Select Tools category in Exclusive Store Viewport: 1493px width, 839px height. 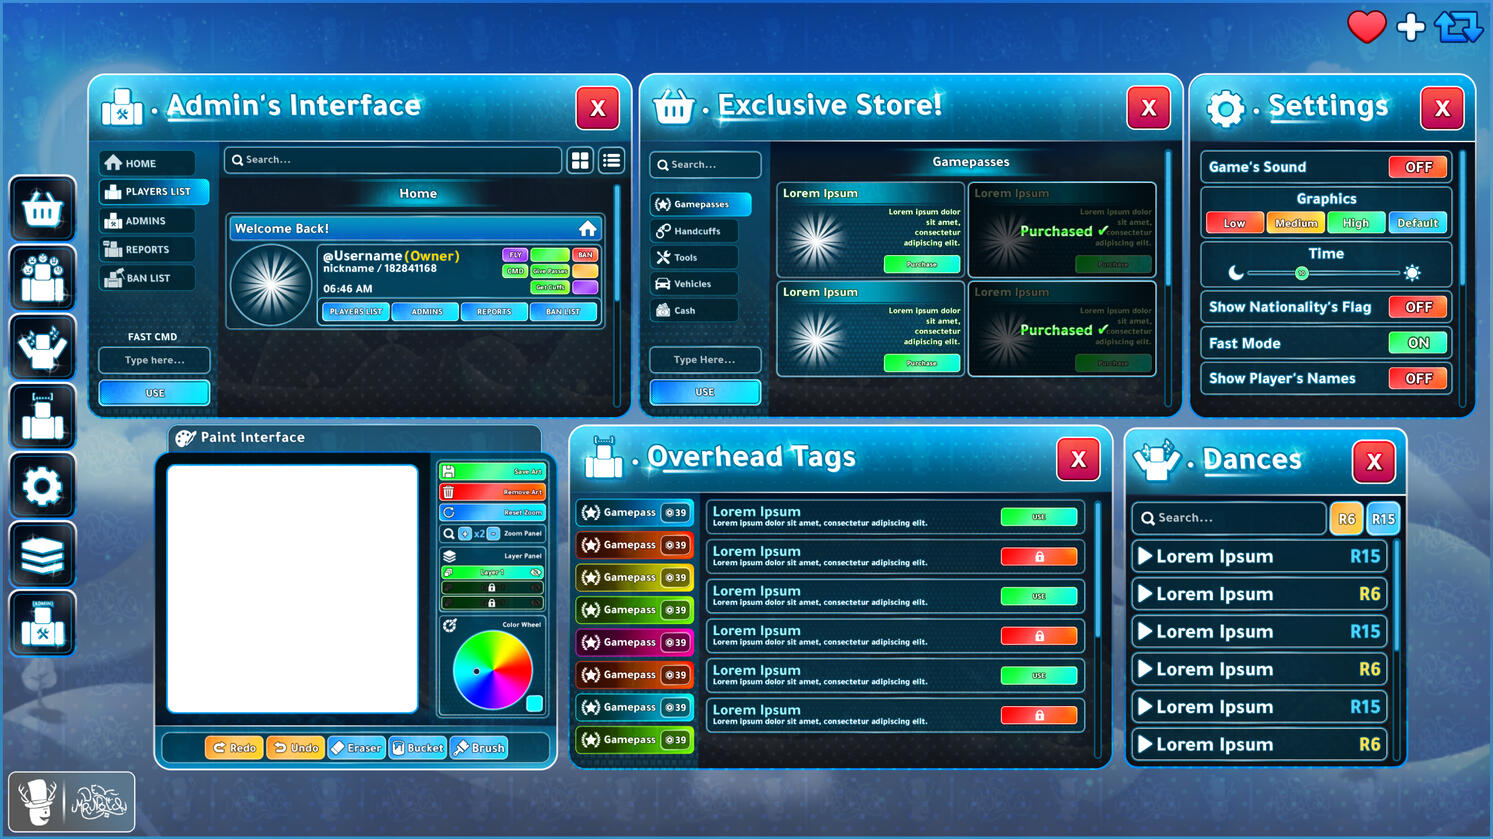(695, 257)
